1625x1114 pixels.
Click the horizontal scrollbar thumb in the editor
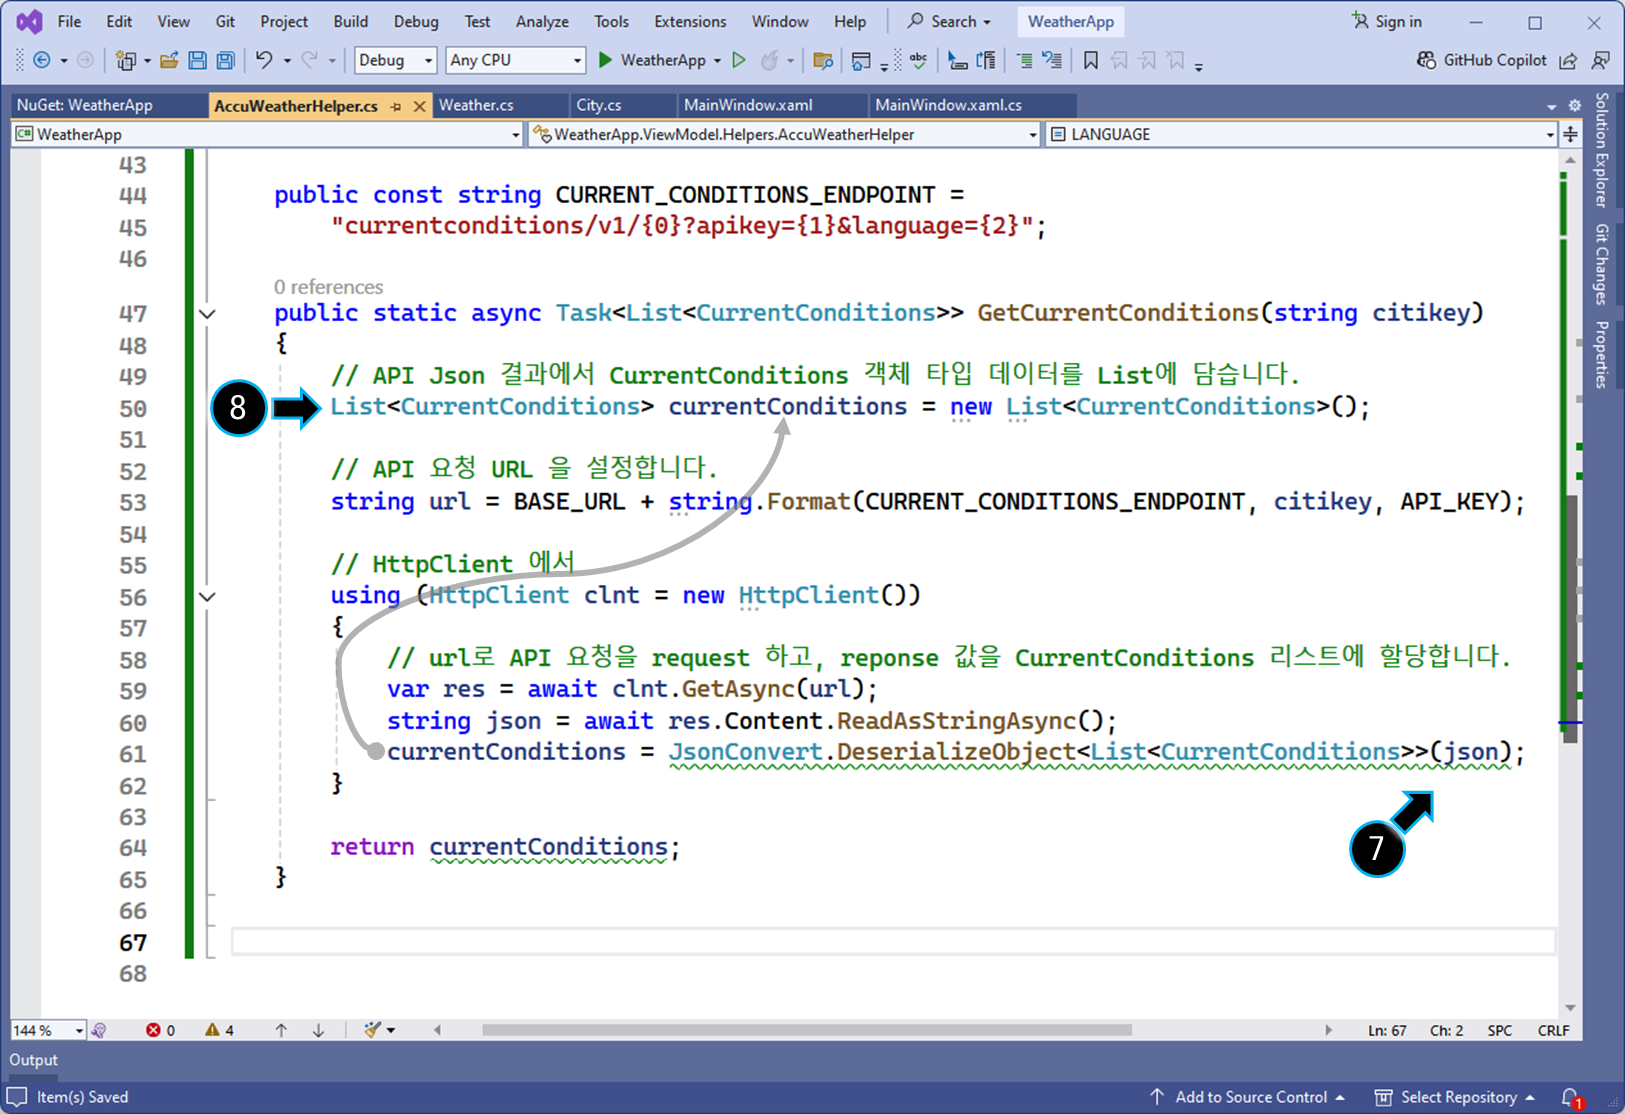coord(806,1029)
